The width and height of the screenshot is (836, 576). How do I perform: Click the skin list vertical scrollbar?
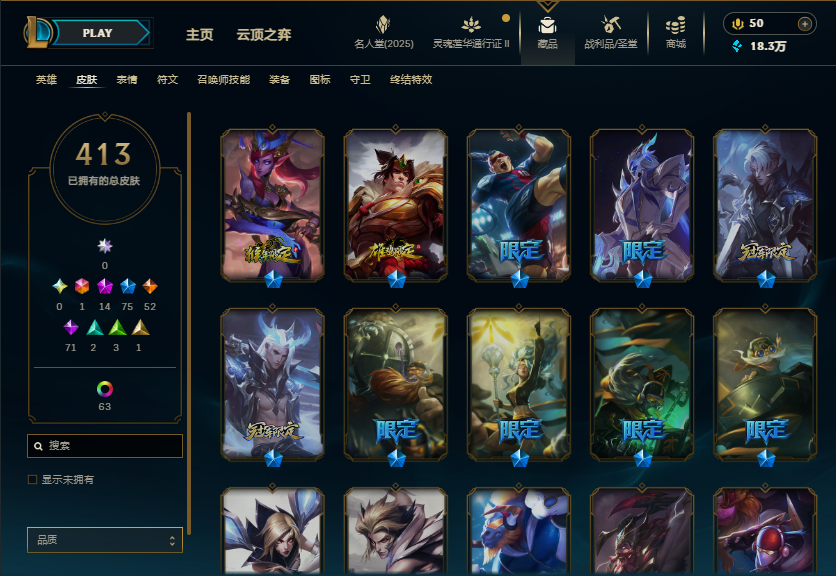tap(189, 323)
